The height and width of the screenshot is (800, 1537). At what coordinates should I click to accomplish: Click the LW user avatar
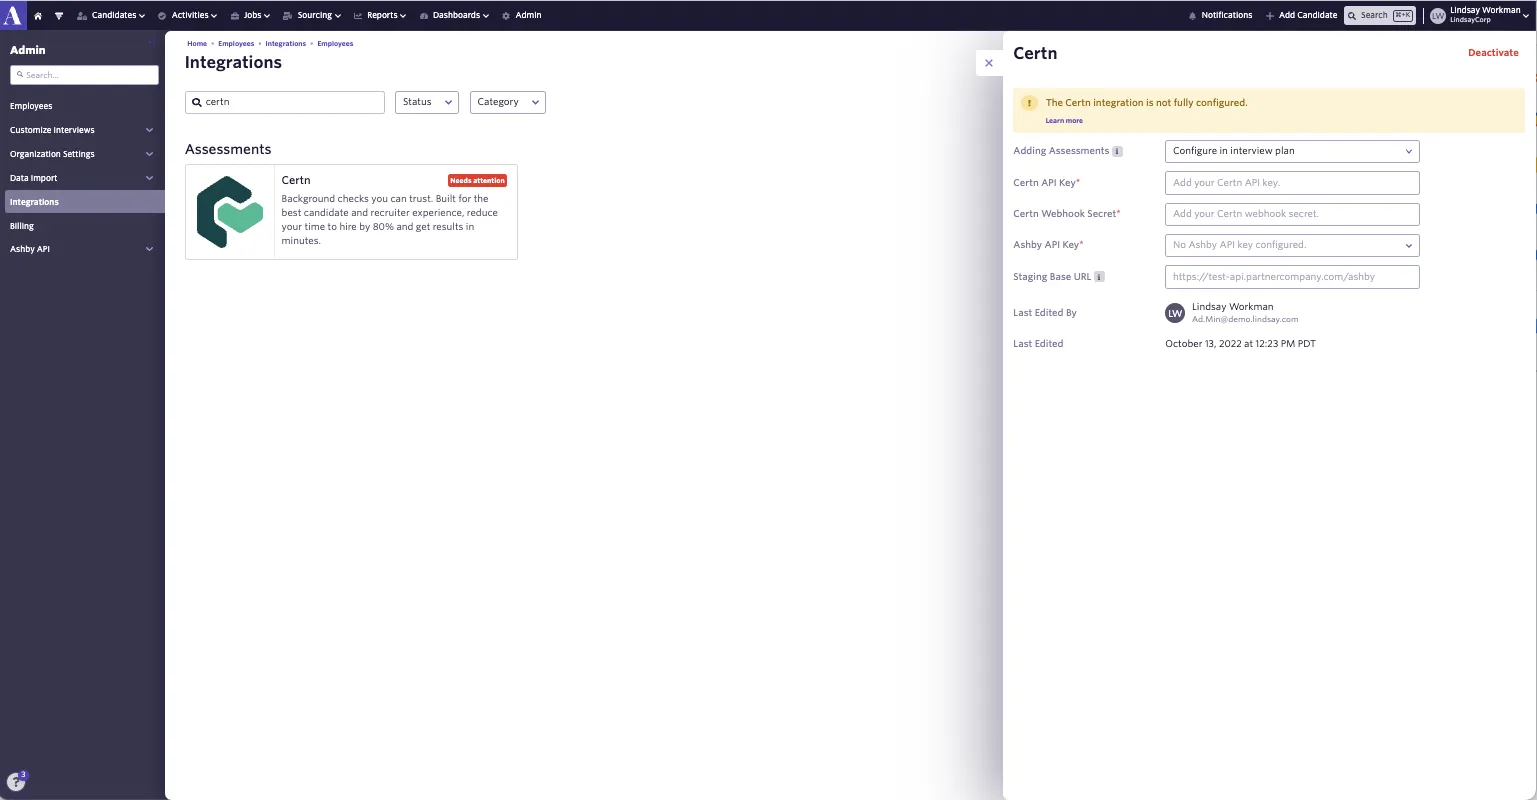pos(1437,15)
